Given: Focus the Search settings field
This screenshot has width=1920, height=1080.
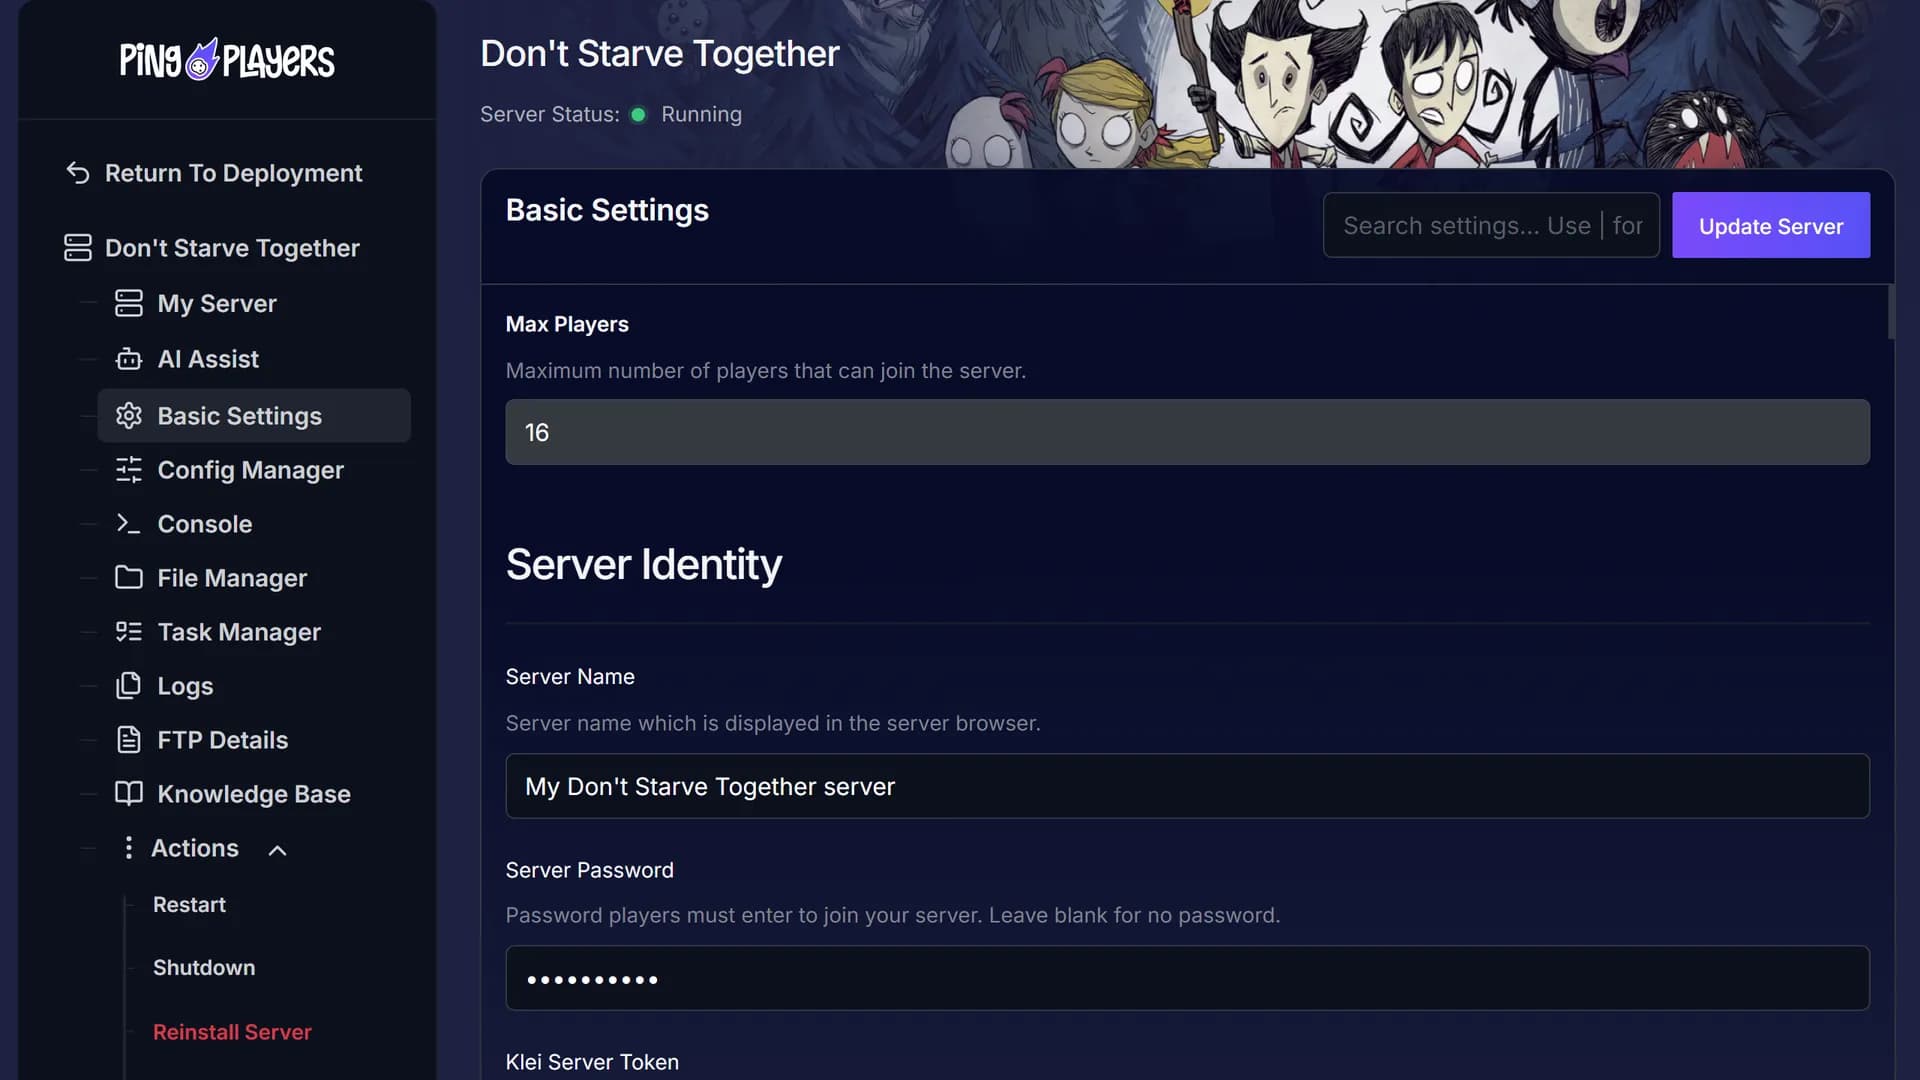Looking at the screenshot, I should coord(1491,226).
